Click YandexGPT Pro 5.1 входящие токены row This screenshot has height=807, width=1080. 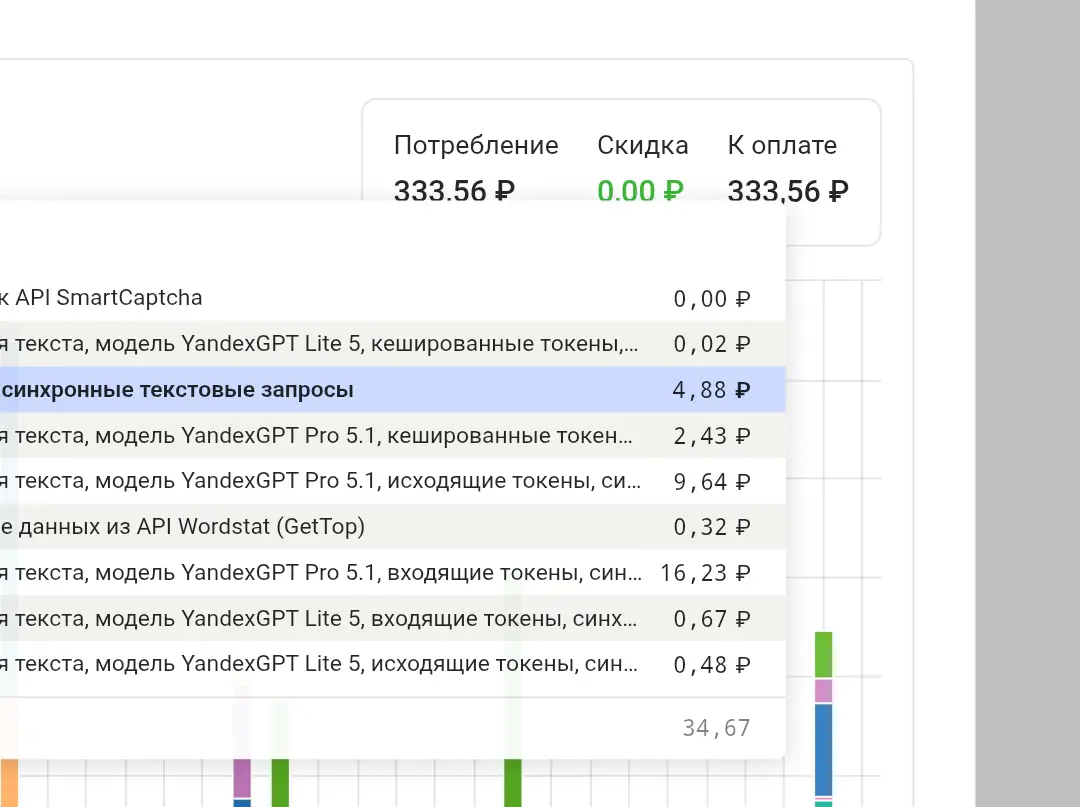393,572
